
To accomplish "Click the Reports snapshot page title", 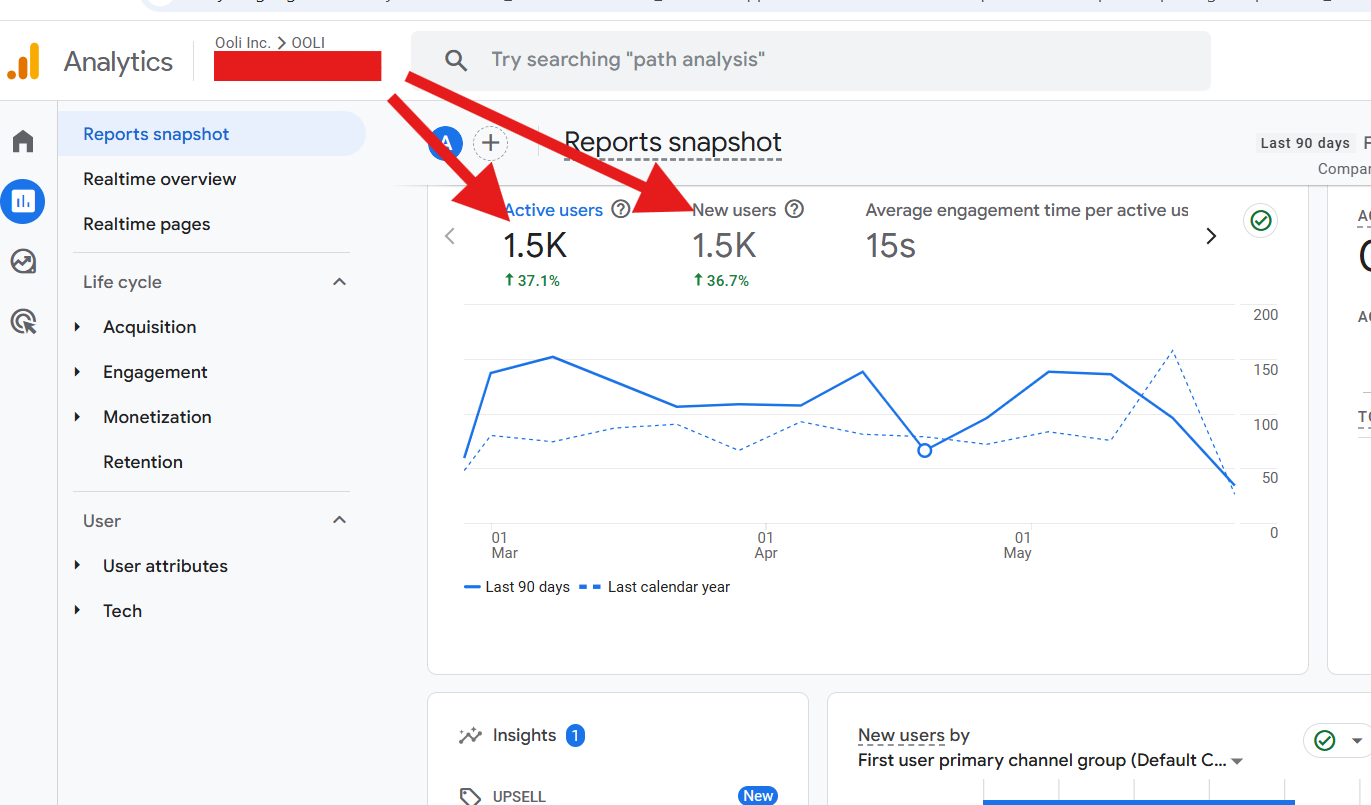I will pyautogui.click(x=673, y=142).
